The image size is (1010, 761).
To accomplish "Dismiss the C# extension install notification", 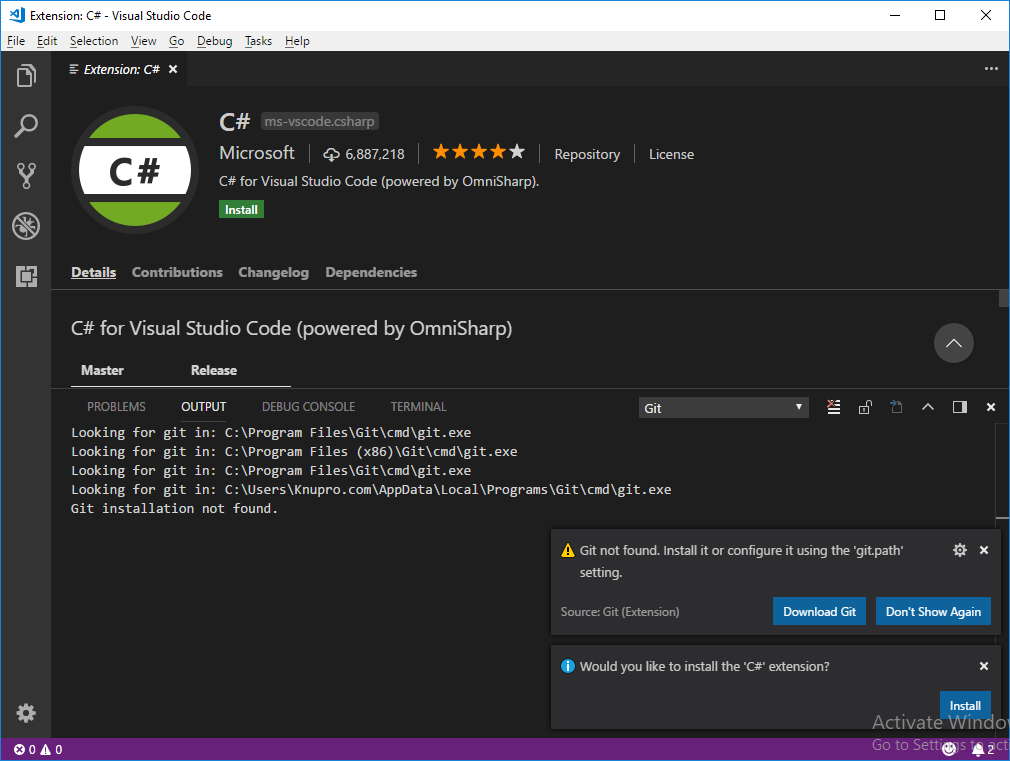I will [984, 666].
